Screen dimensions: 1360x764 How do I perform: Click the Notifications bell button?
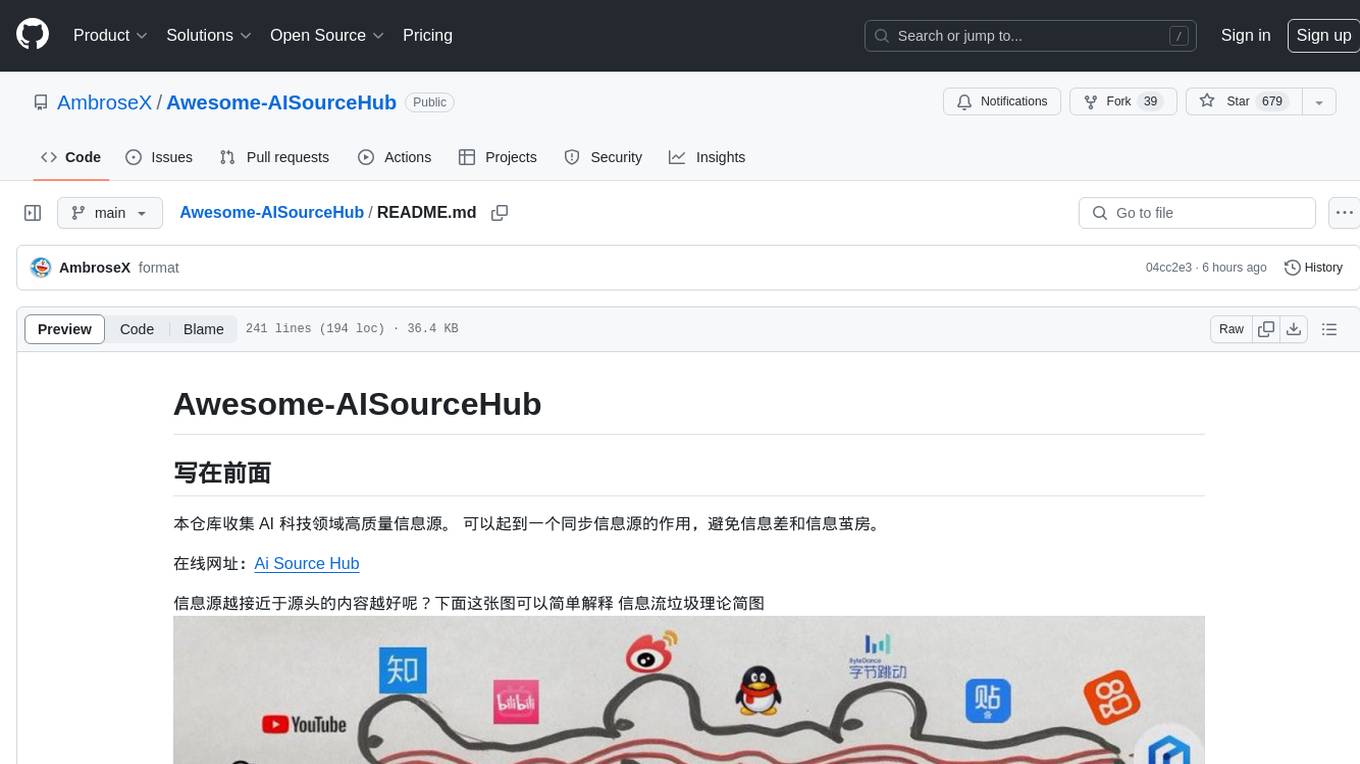(x=1002, y=101)
